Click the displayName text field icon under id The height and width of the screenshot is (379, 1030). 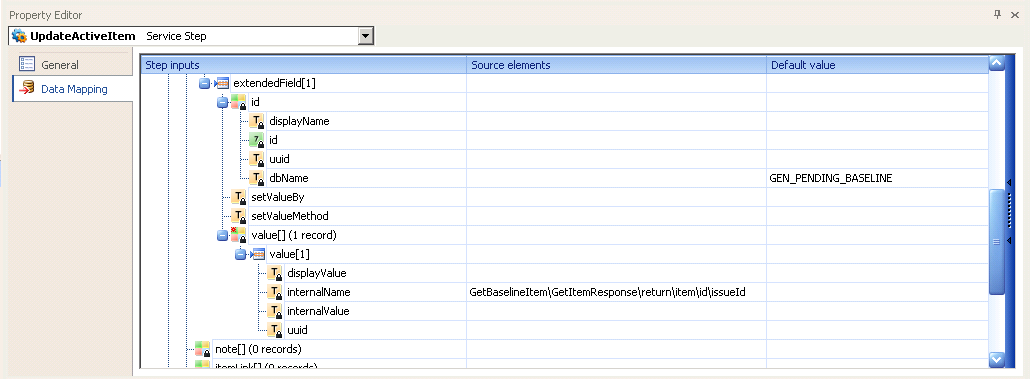[x=258, y=122]
